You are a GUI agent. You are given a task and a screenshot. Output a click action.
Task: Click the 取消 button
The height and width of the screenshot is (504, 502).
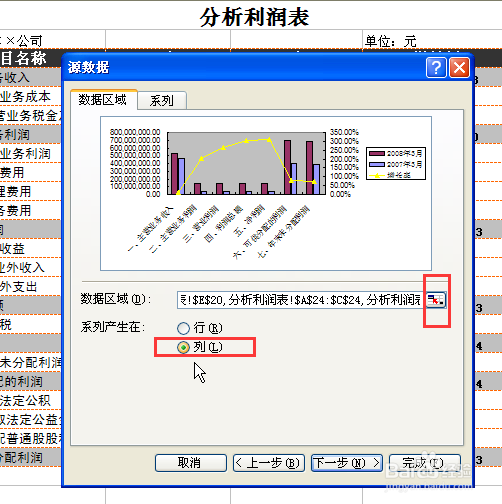coord(191,463)
